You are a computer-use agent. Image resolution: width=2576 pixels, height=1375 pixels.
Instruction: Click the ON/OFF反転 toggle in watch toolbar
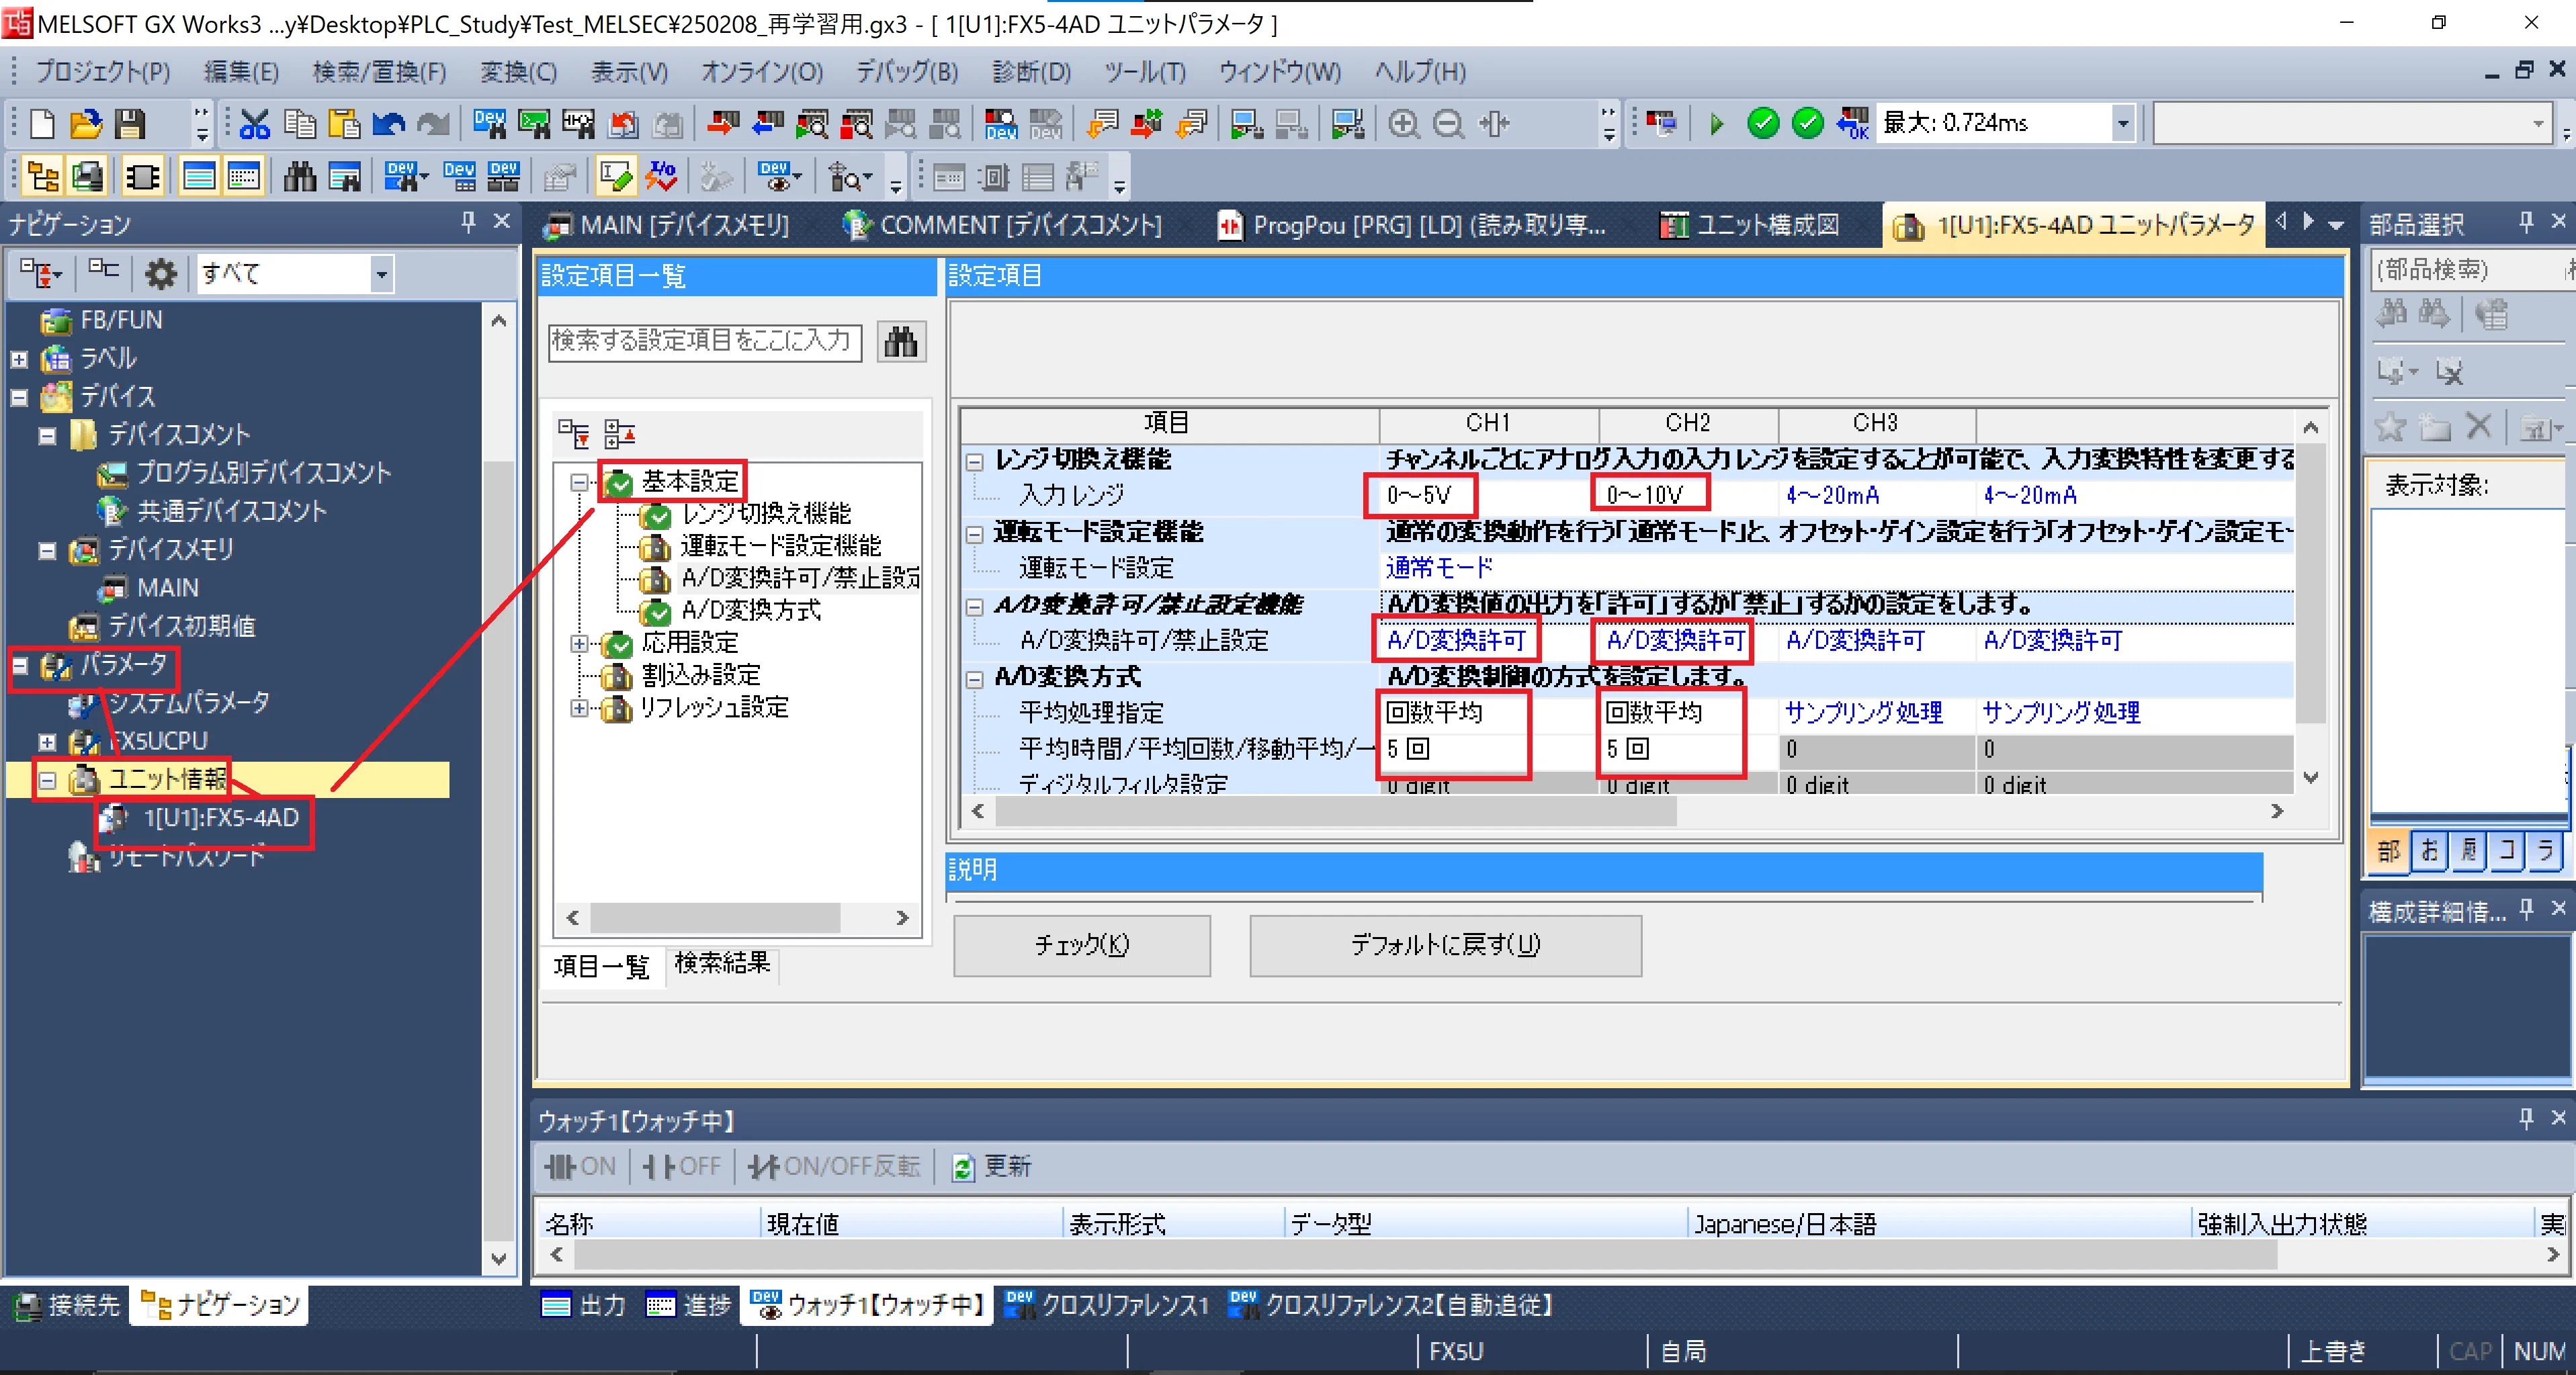click(834, 1167)
